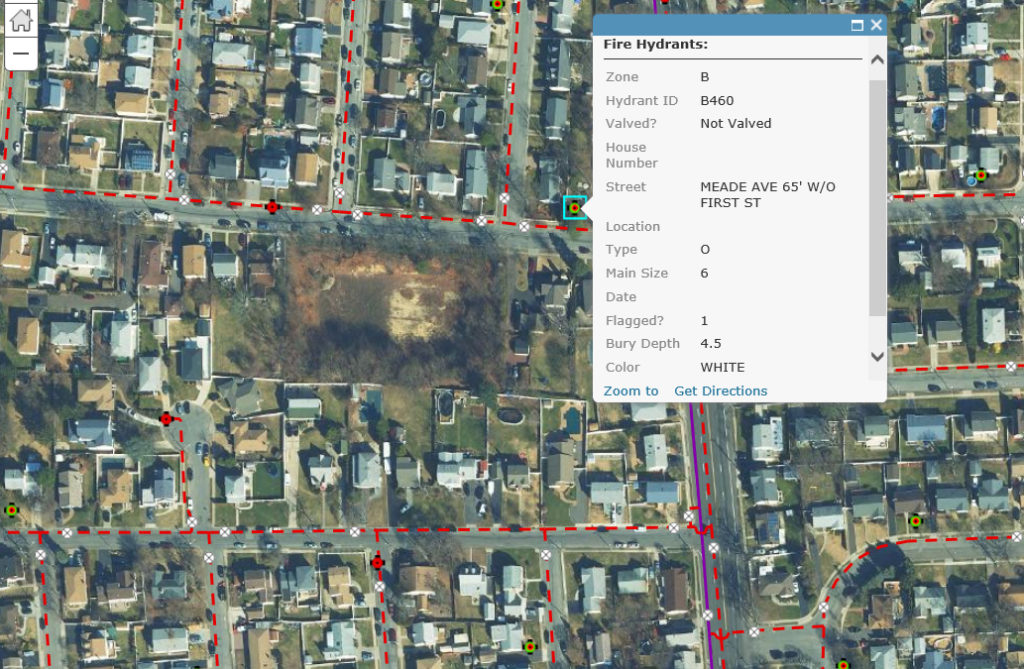Select the Flagged? value "1"
1024x669 pixels.
(704, 321)
